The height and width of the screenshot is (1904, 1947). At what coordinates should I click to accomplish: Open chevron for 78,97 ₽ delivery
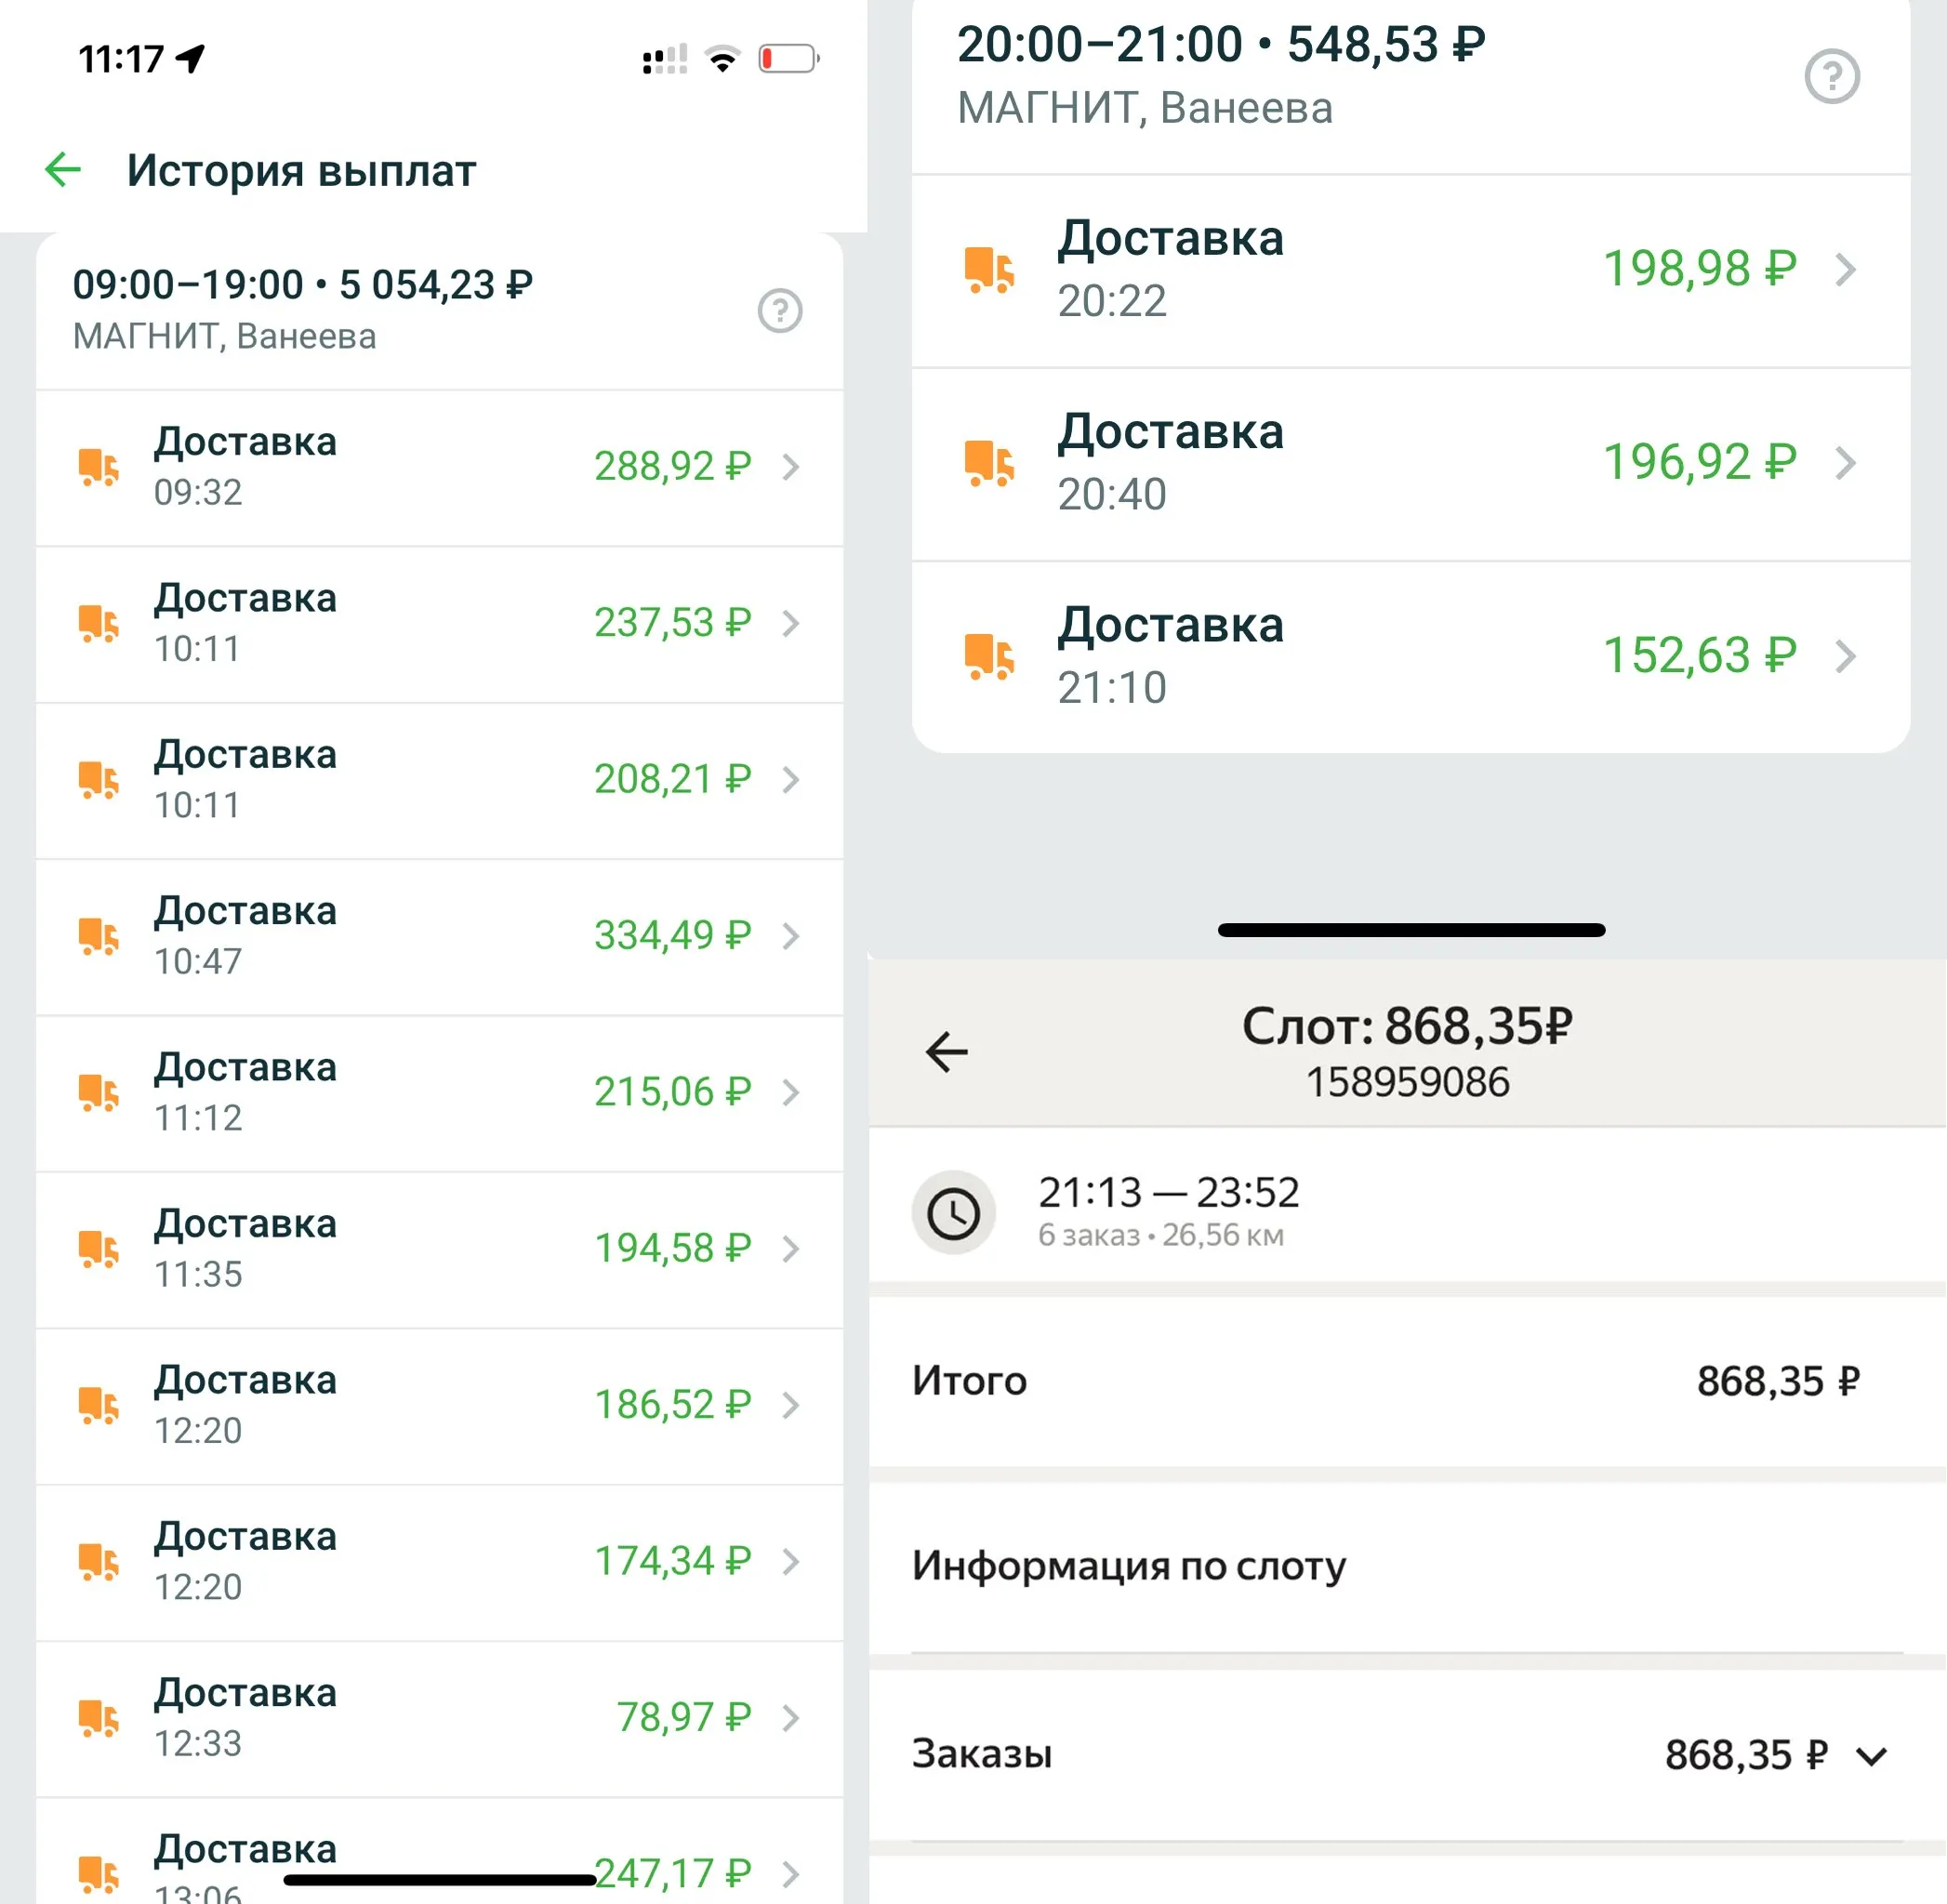790,1718
